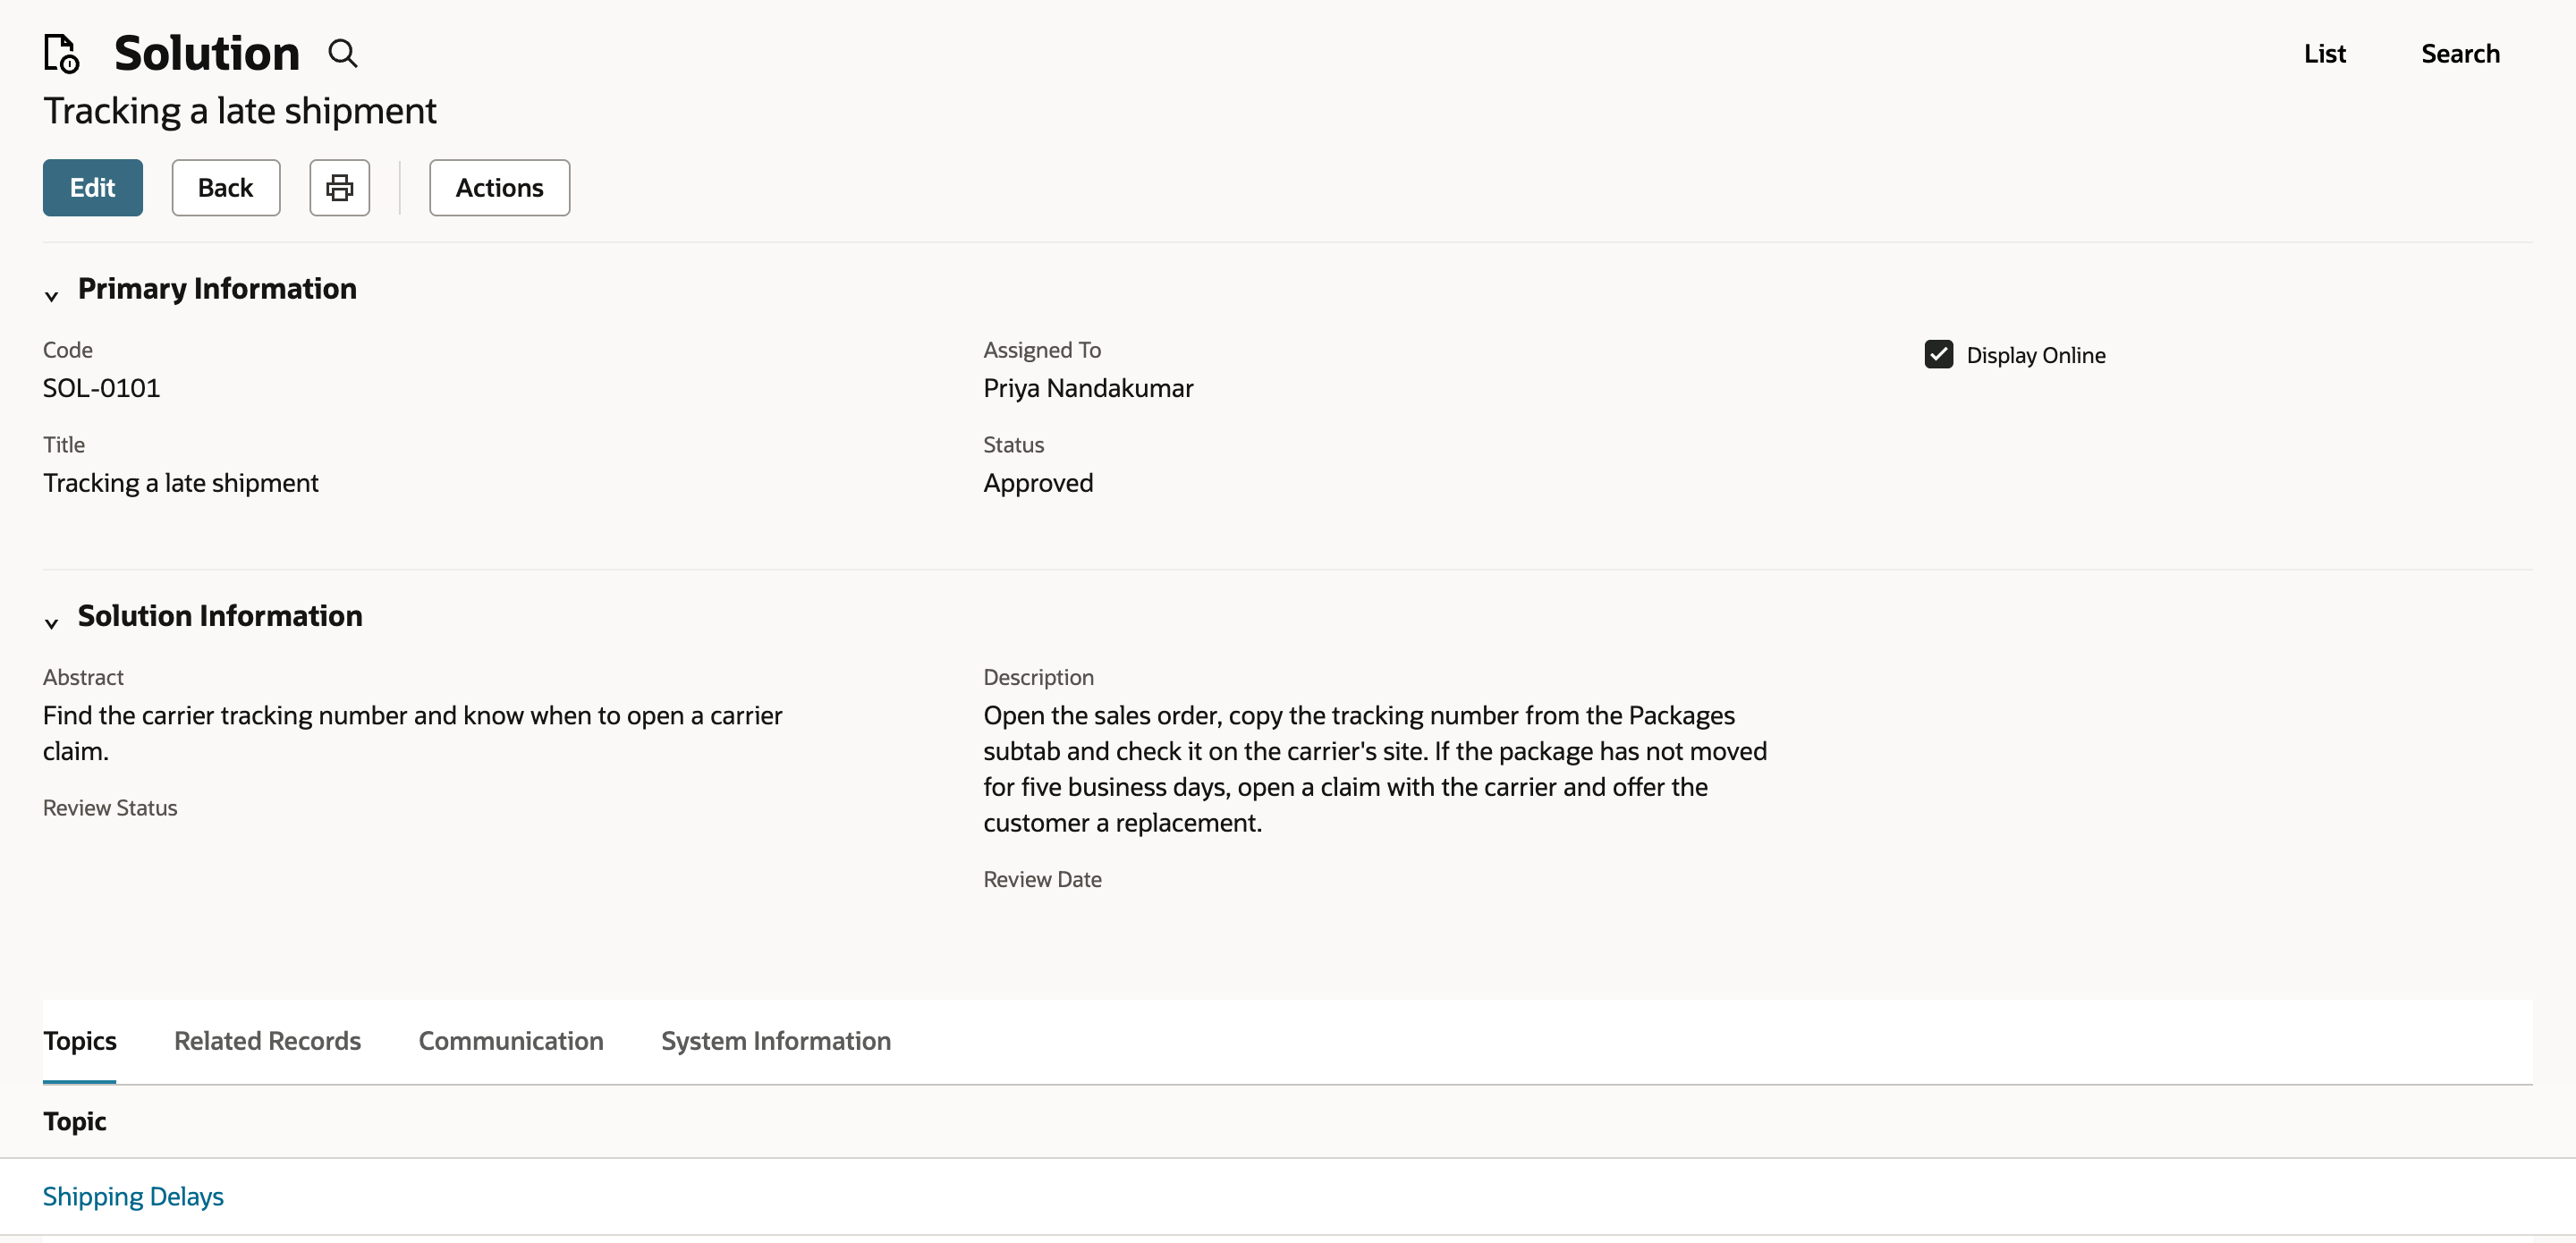Image resolution: width=2576 pixels, height=1243 pixels.
Task: Switch to the Communication tab
Action: [511, 1040]
